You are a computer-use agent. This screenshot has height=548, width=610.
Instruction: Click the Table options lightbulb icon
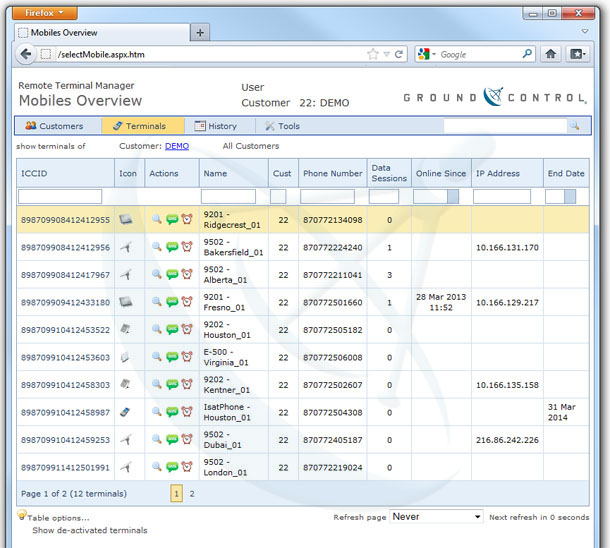coord(22,515)
